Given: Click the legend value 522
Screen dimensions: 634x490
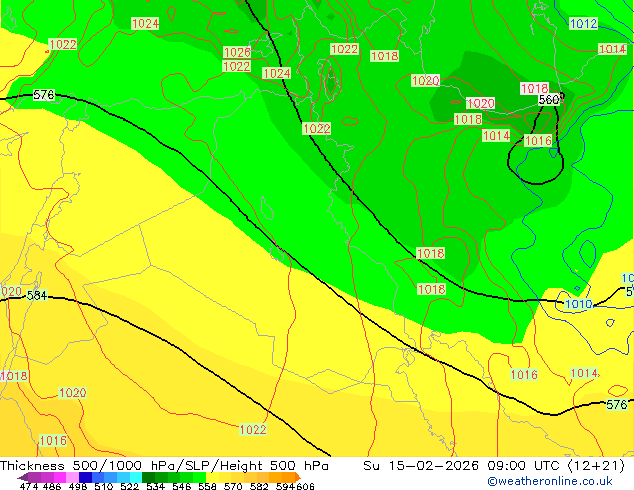Looking at the screenshot, I should pos(129,486).
